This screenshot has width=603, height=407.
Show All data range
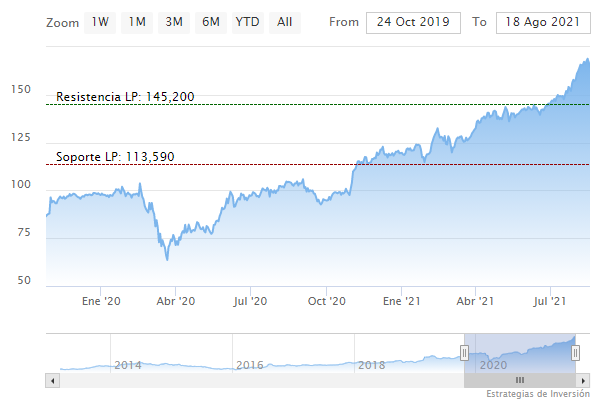pos(285,22)
